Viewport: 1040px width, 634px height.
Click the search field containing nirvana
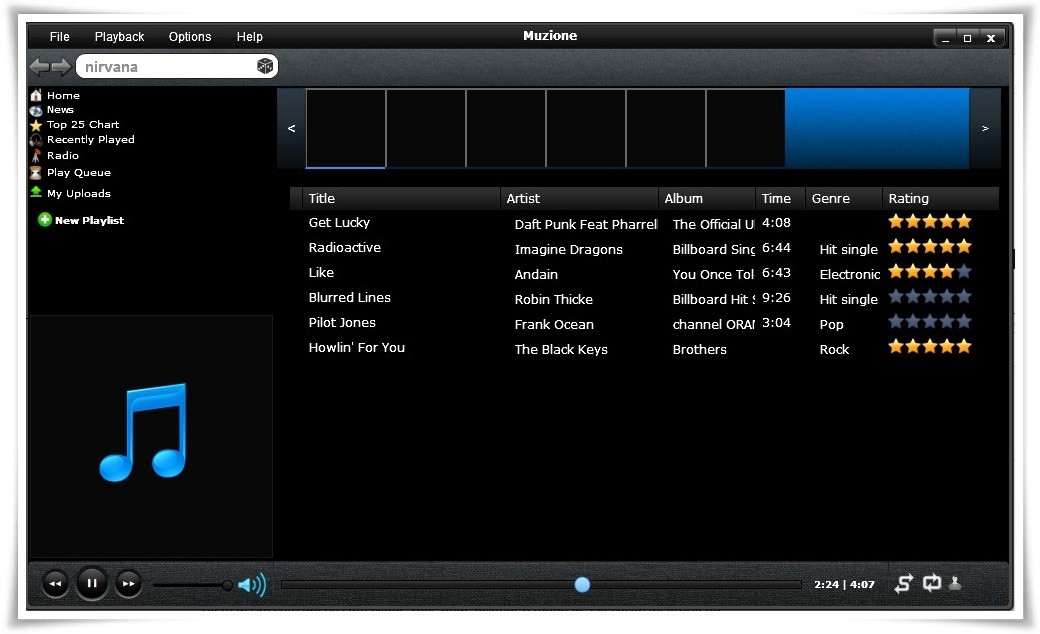[x=176, y=66]
